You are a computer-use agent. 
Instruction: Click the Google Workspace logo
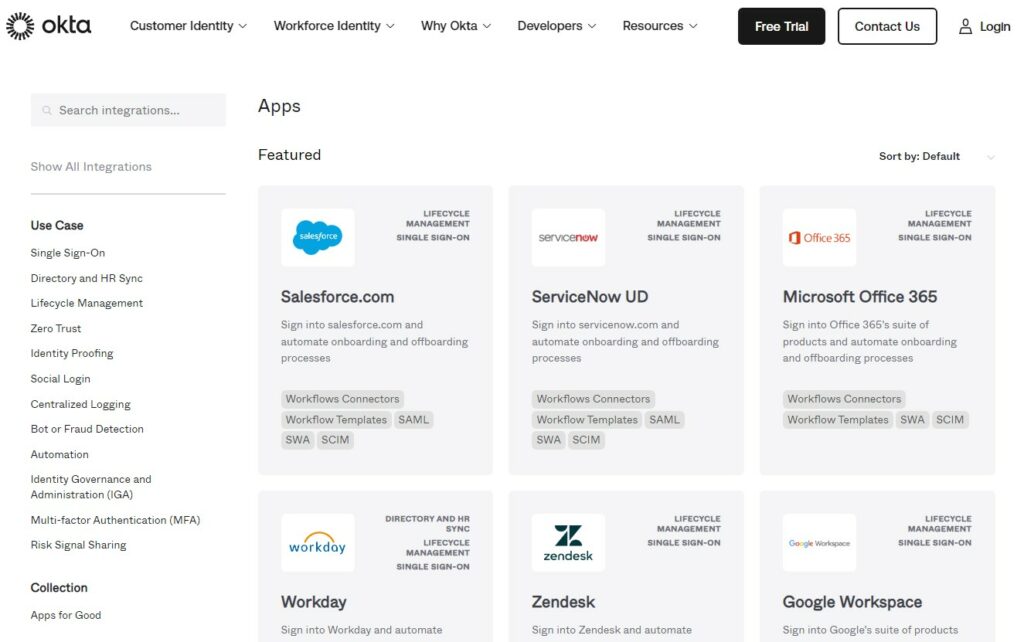819,542
